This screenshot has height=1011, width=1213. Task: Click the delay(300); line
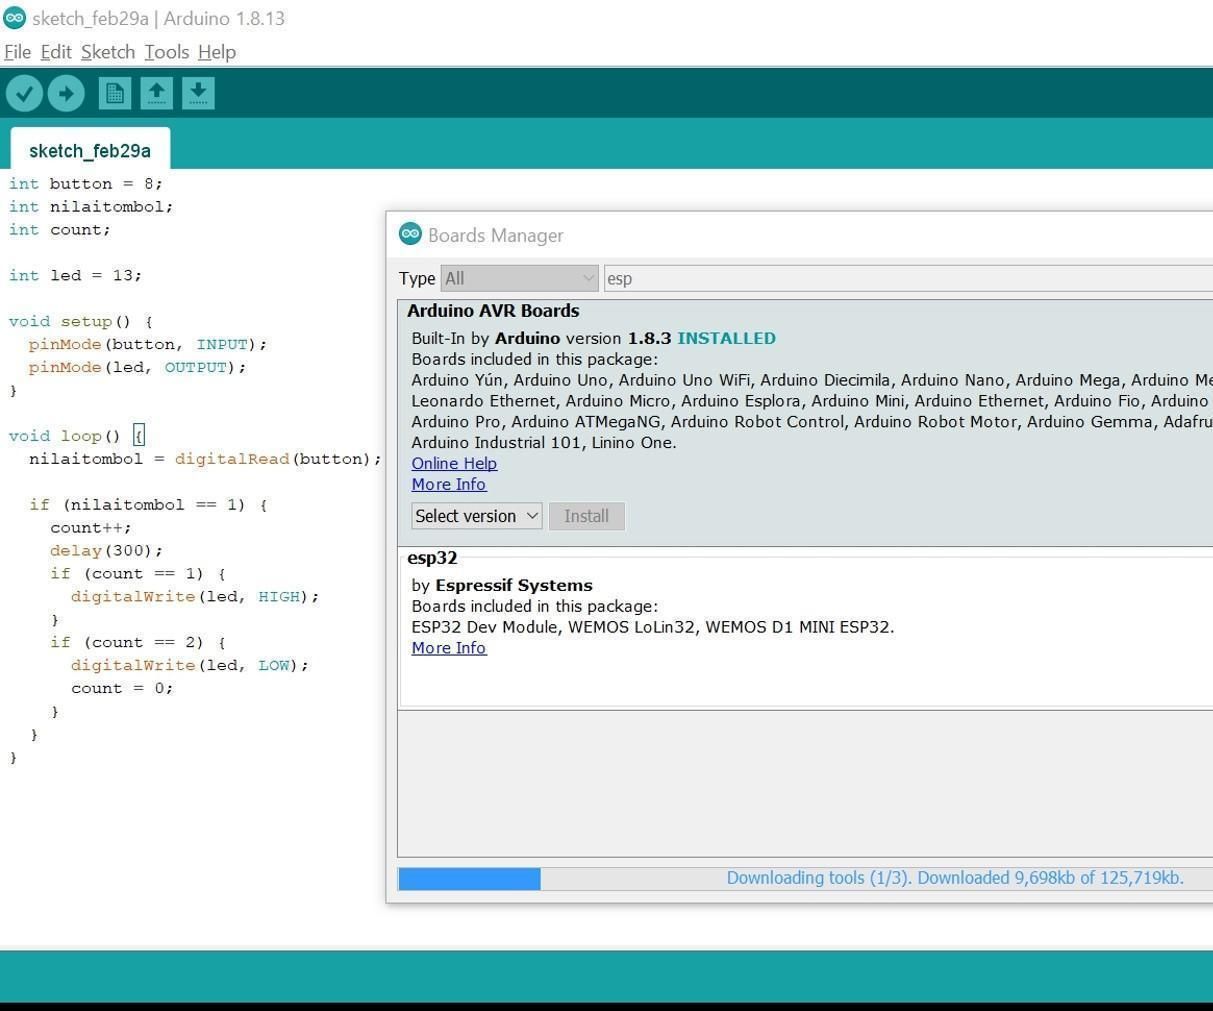pyautogui.click(x=106, y=551)
